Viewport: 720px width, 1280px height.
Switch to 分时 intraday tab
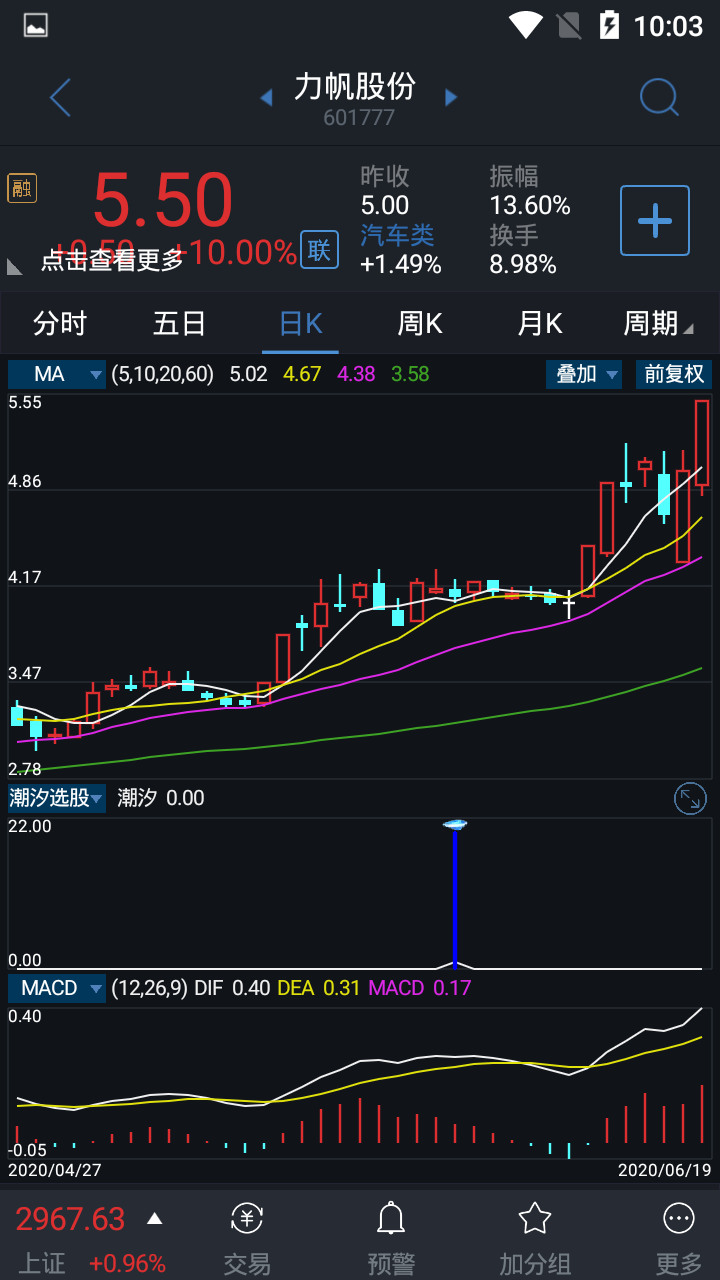(60, 323)
